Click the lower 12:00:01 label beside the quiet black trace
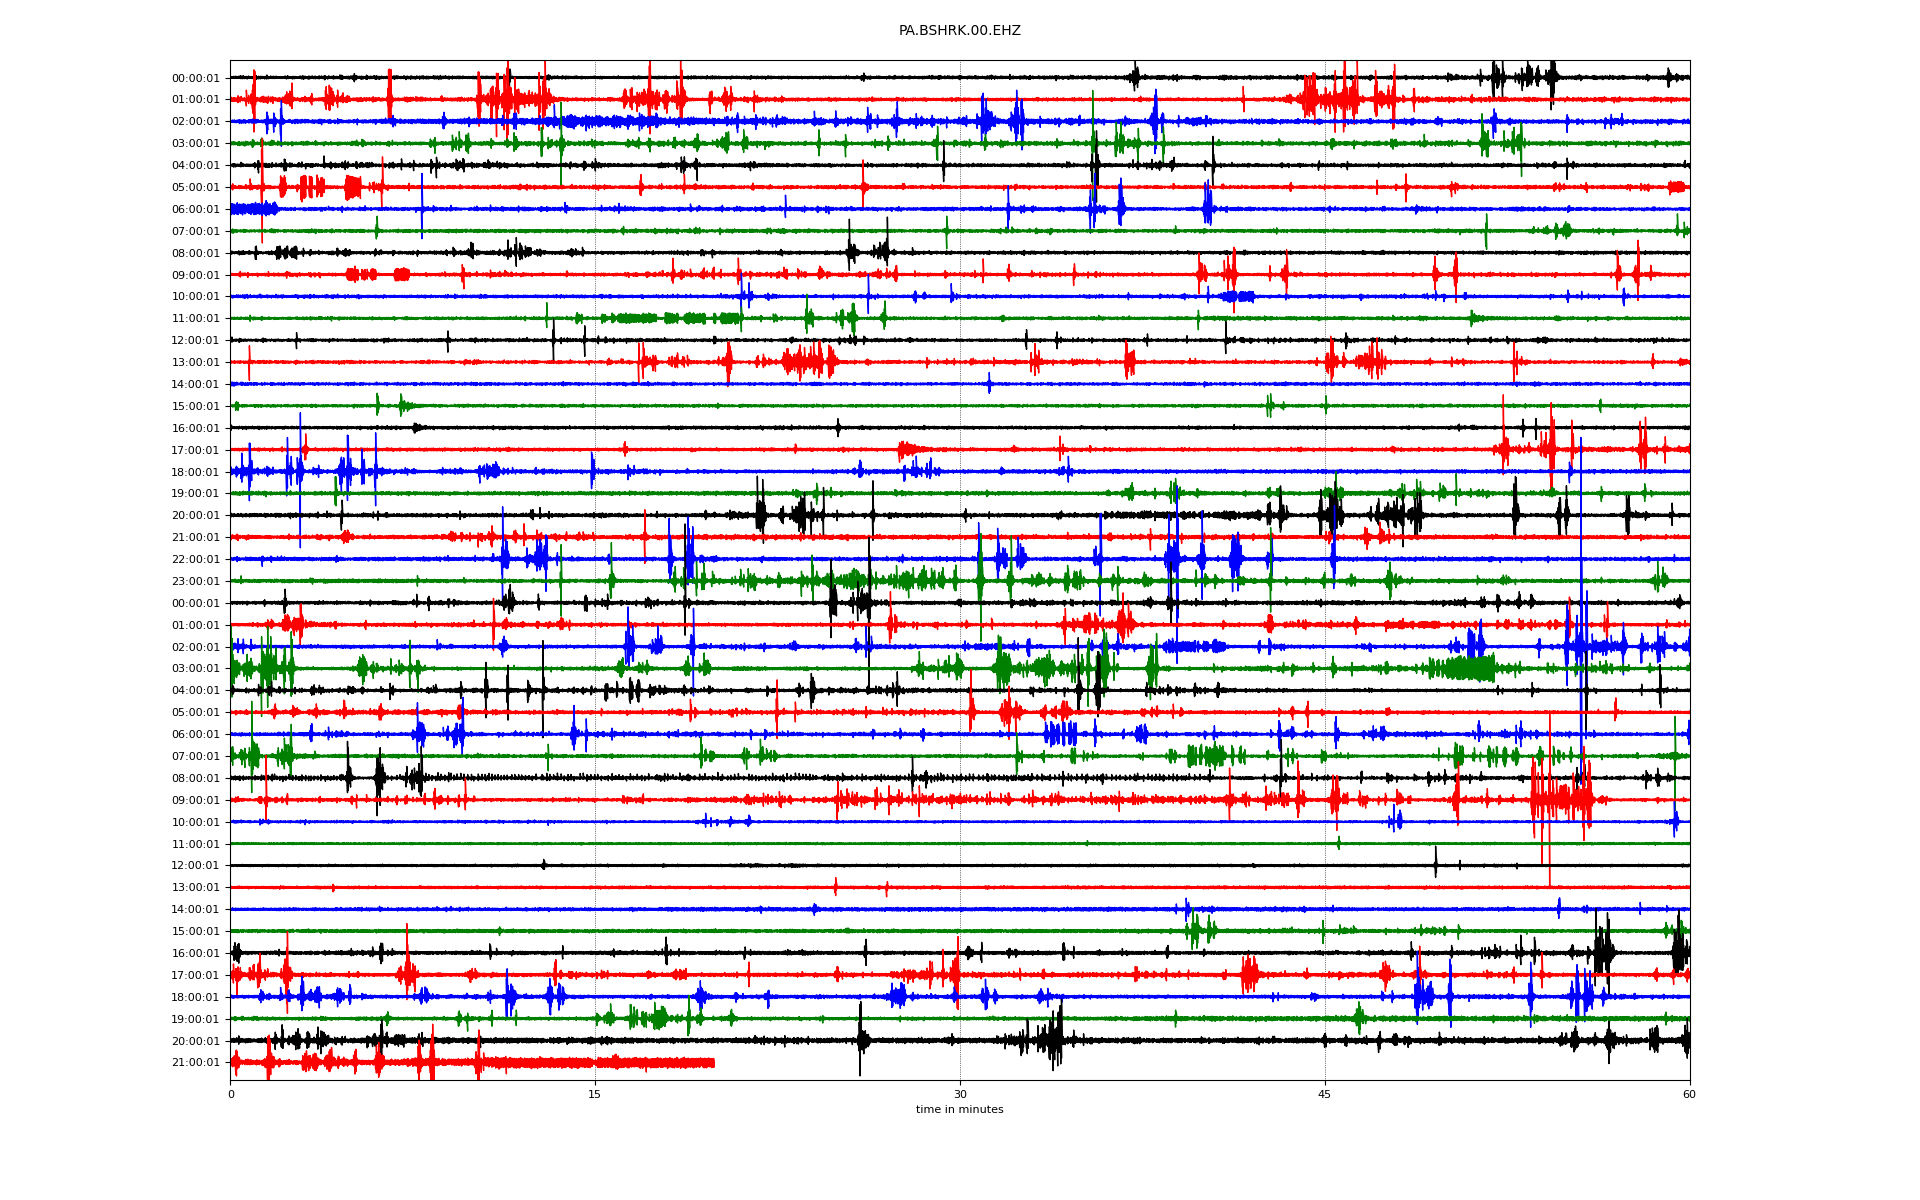The height and width of the screenshot is (1200, 1920). pyautogui.click(x=195, y=866)
